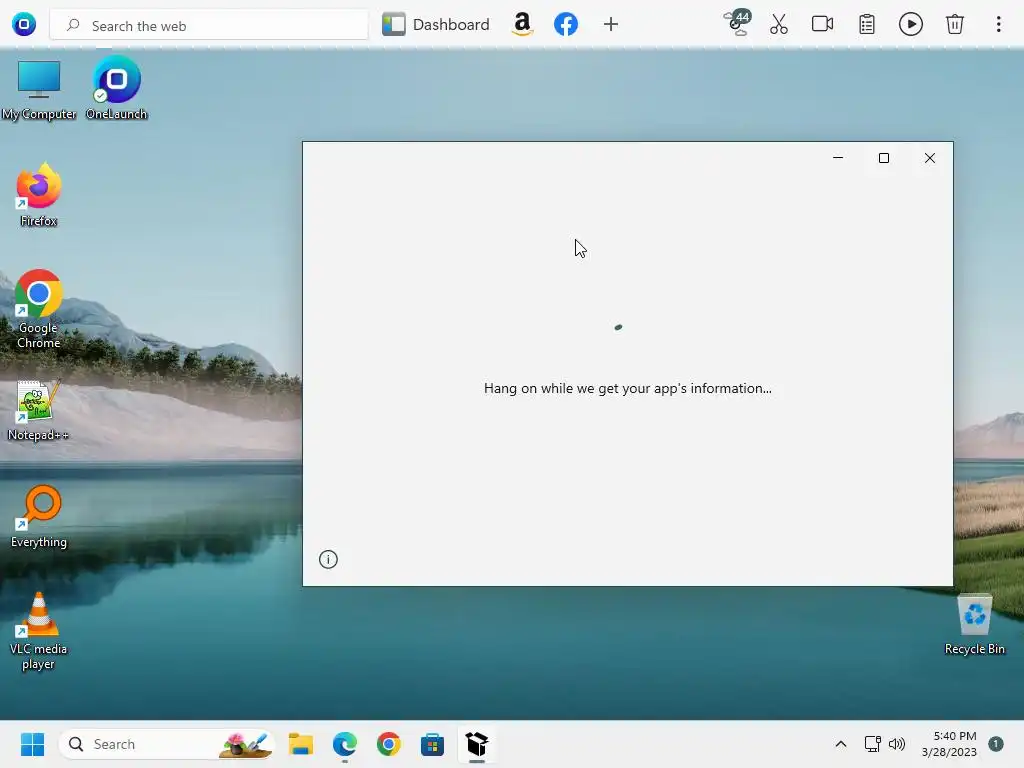The width and height of the screenshot is (1024, 768).
Task: Open the video camera recorder icon
Action: 822,25
